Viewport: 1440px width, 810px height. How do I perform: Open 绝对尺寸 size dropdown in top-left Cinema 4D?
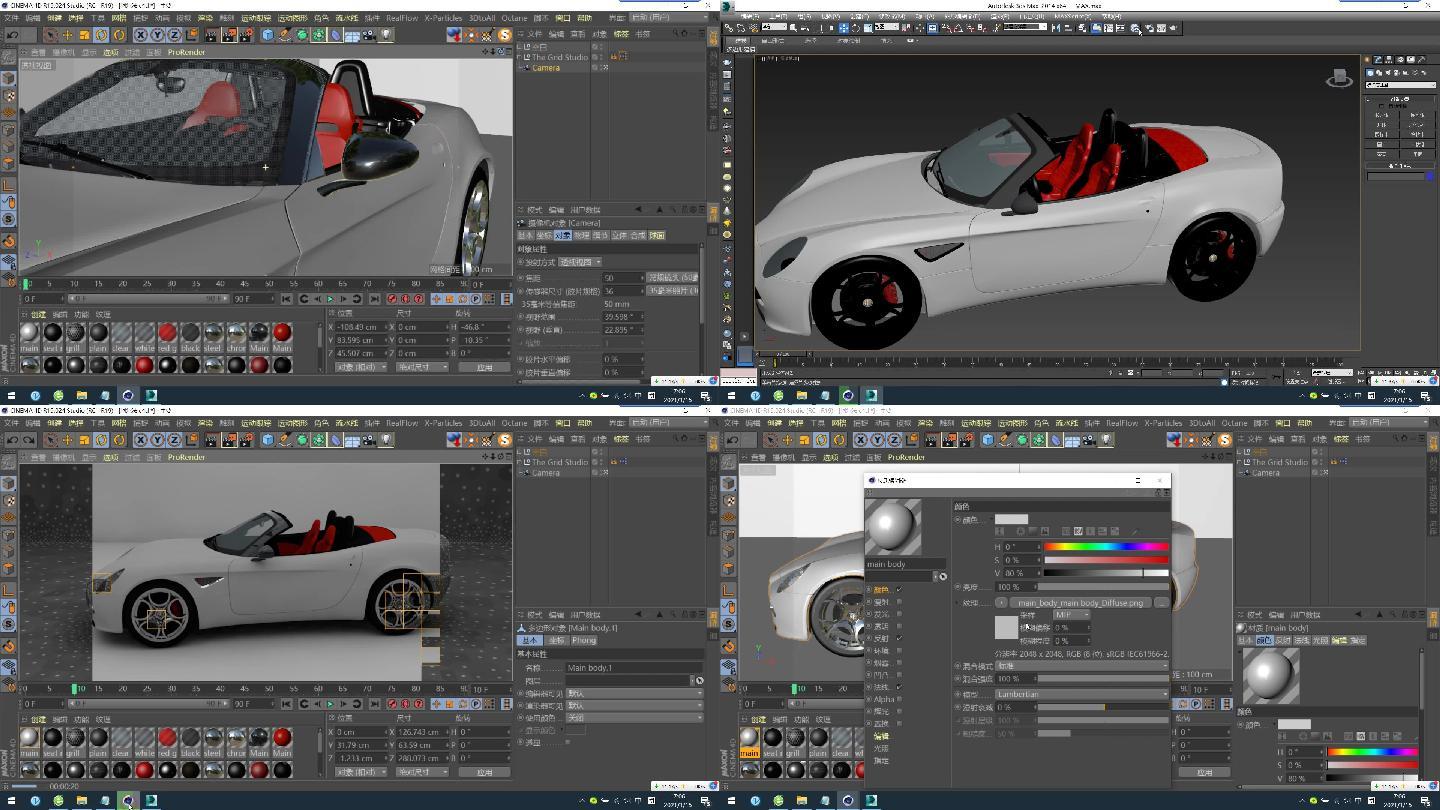[x=422, y=367]
